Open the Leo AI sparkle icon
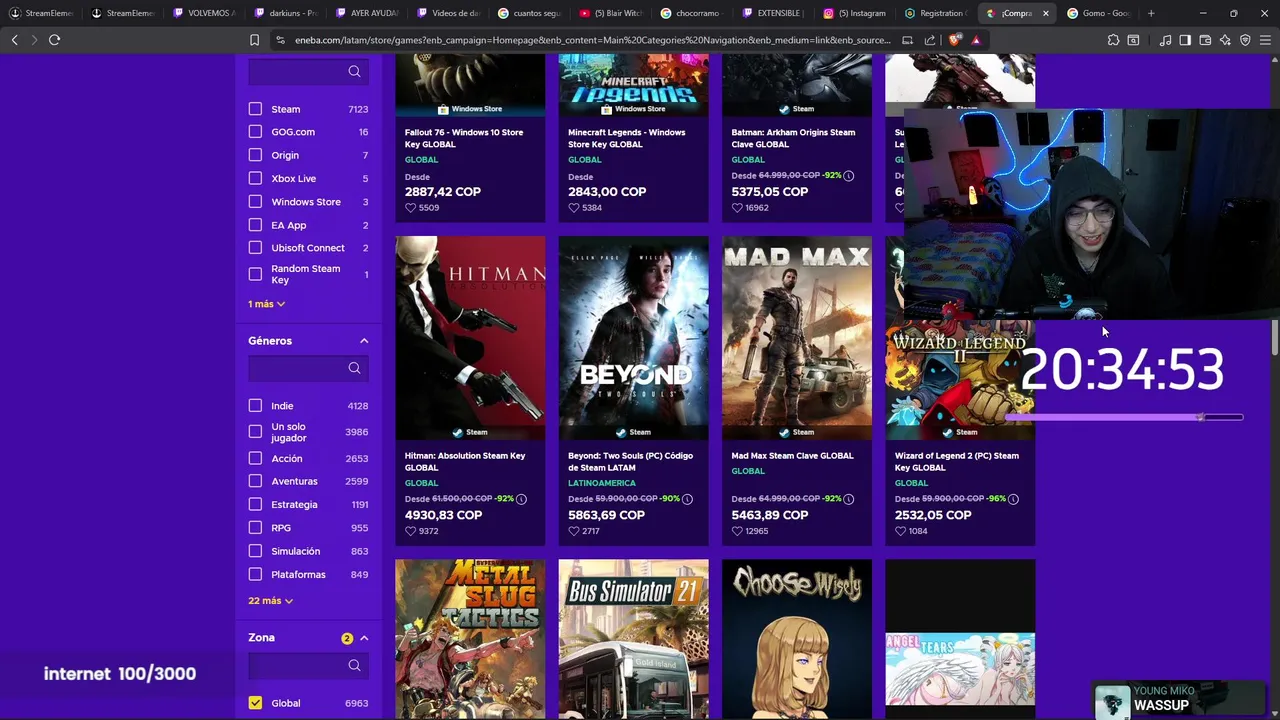This screenshot has height=720, width=1280. click(1225, 40)
